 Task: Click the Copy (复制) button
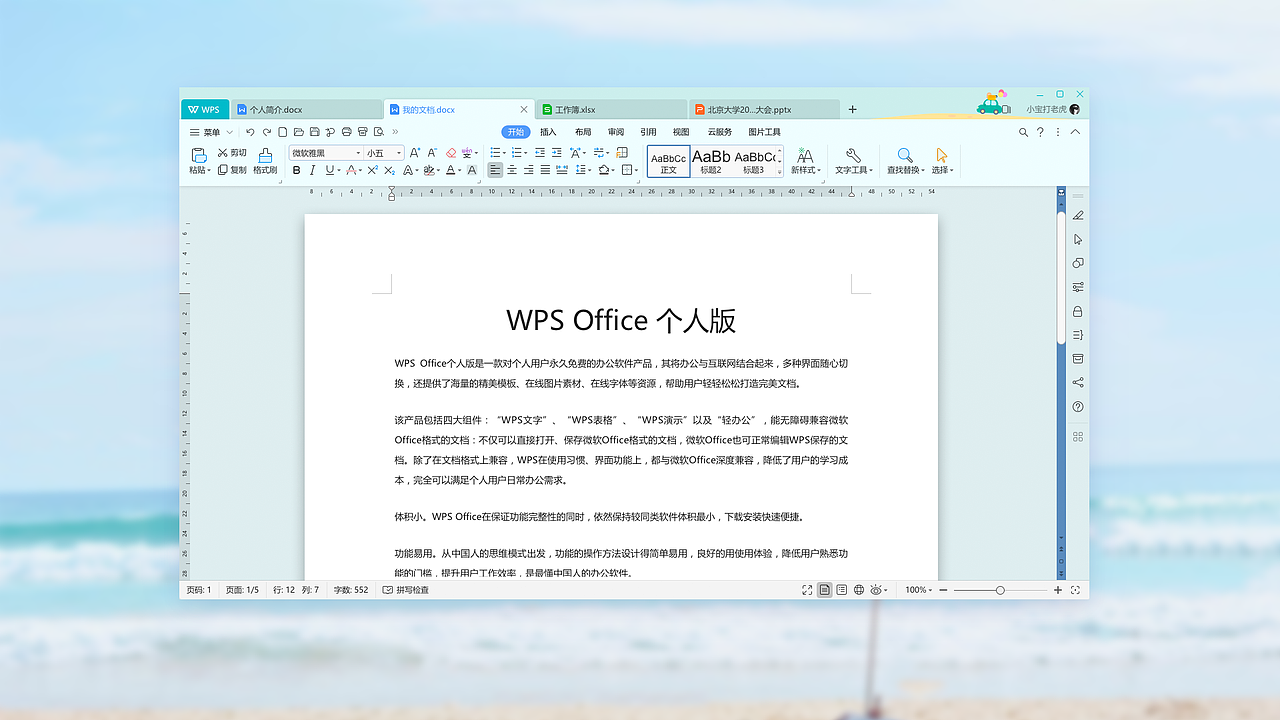pyautogui.click(x=232, y=170)
